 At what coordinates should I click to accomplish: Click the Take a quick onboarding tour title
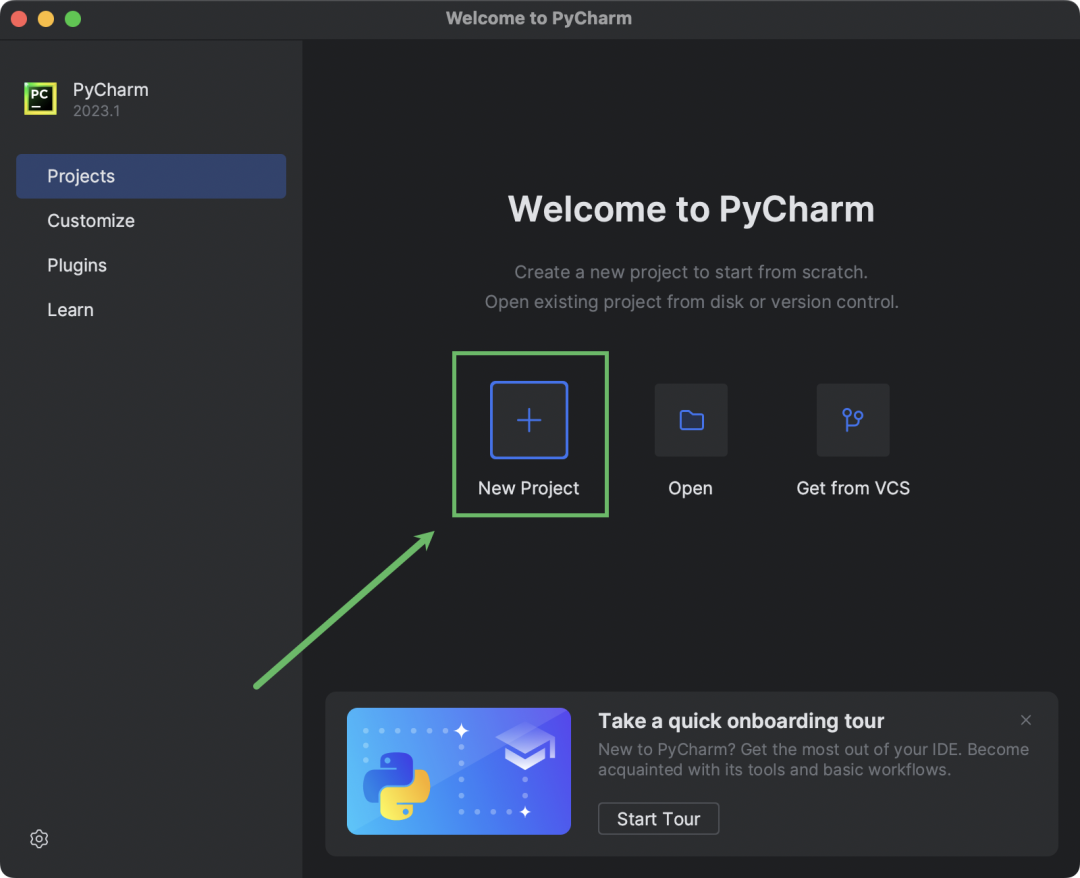[740, 721]
